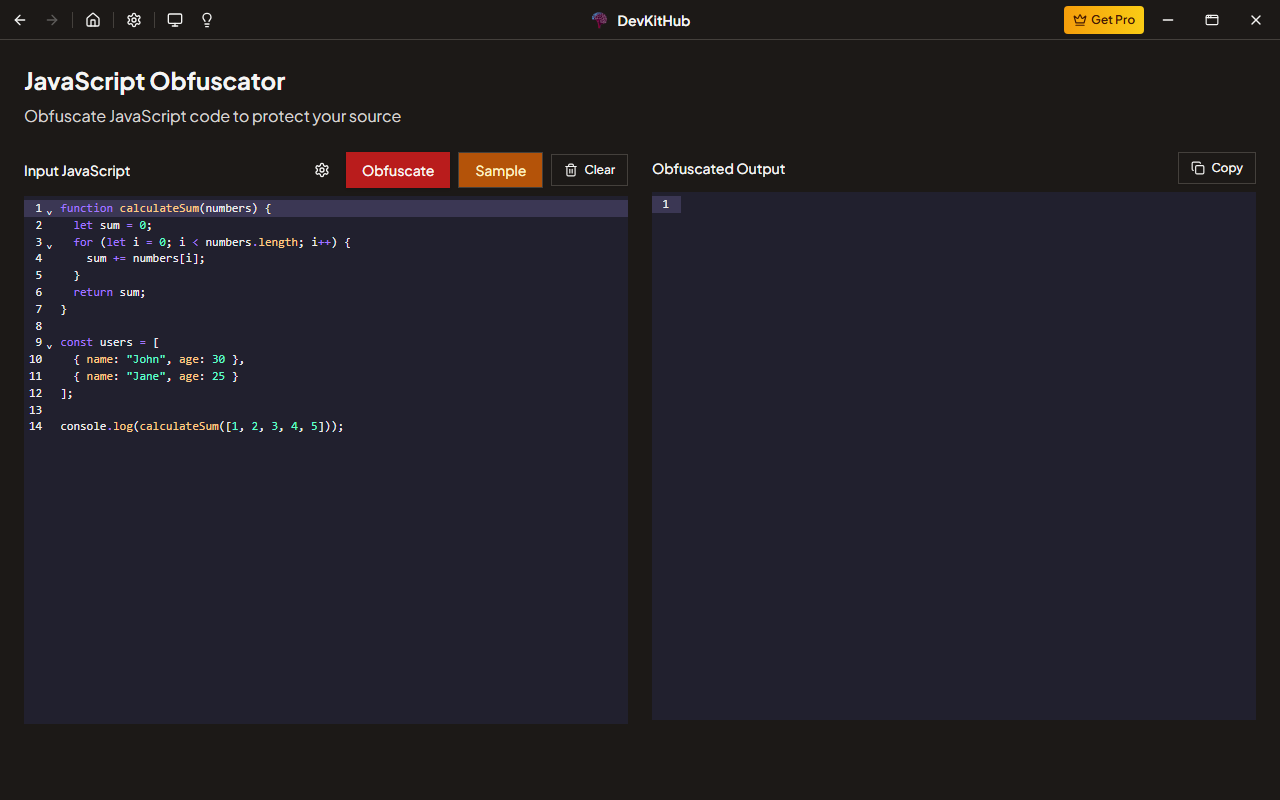Click the 'return sum;' line

(x=109, y=292)
